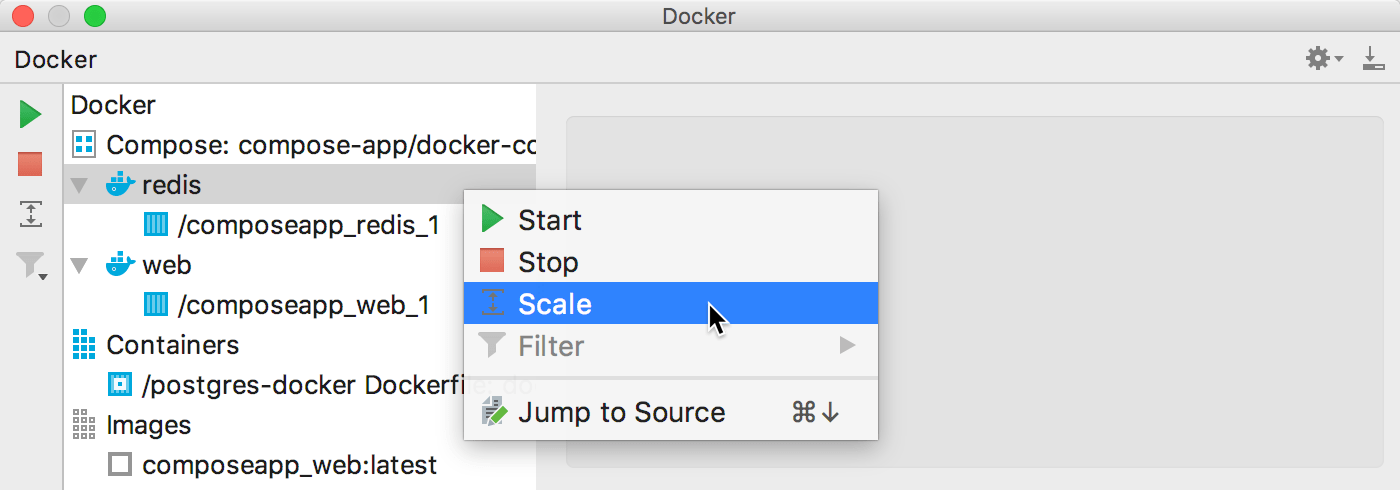This screenshot has height=490, width=1400.
Task: Click the Compose grid icon in the tree
Action: click(84, 145)
